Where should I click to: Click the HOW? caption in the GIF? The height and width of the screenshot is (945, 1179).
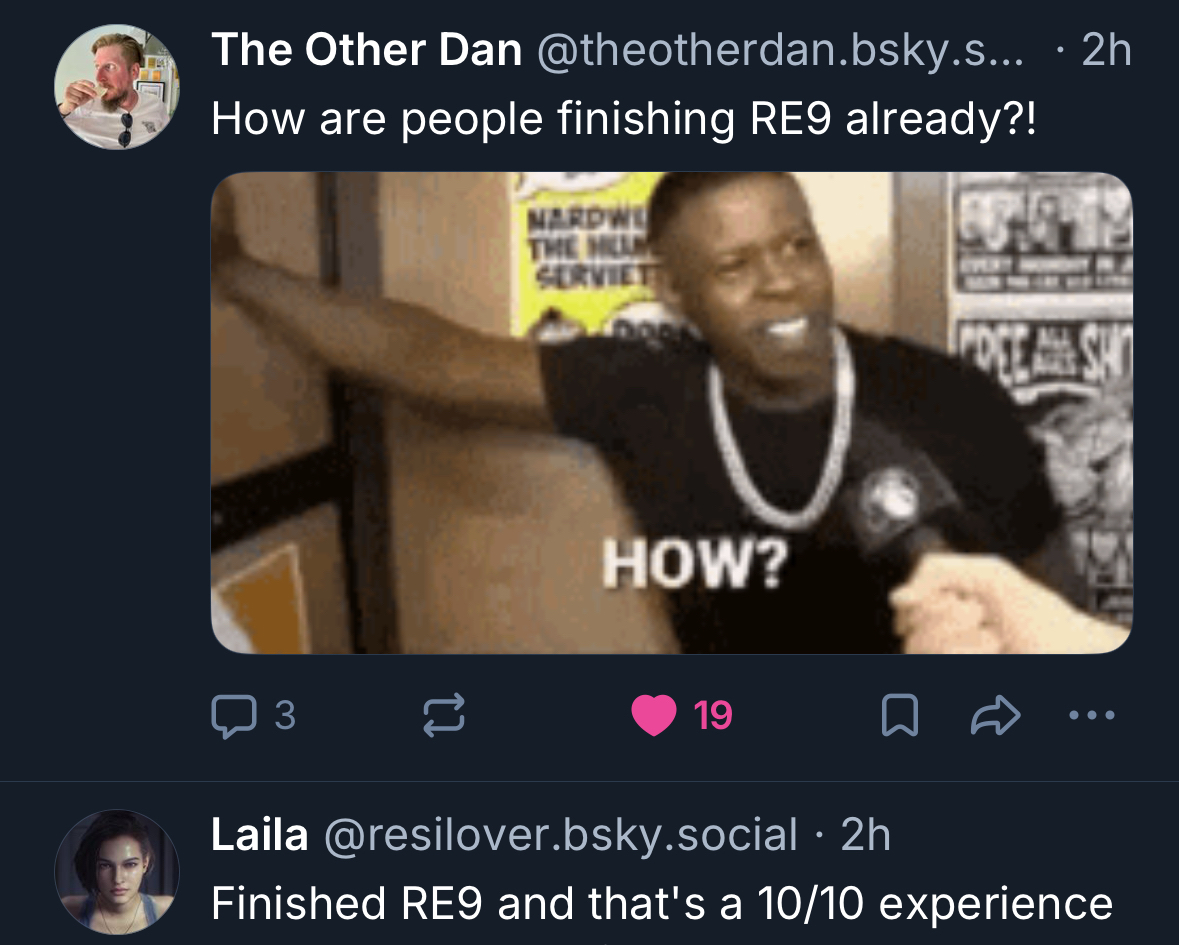pos(695,564)
